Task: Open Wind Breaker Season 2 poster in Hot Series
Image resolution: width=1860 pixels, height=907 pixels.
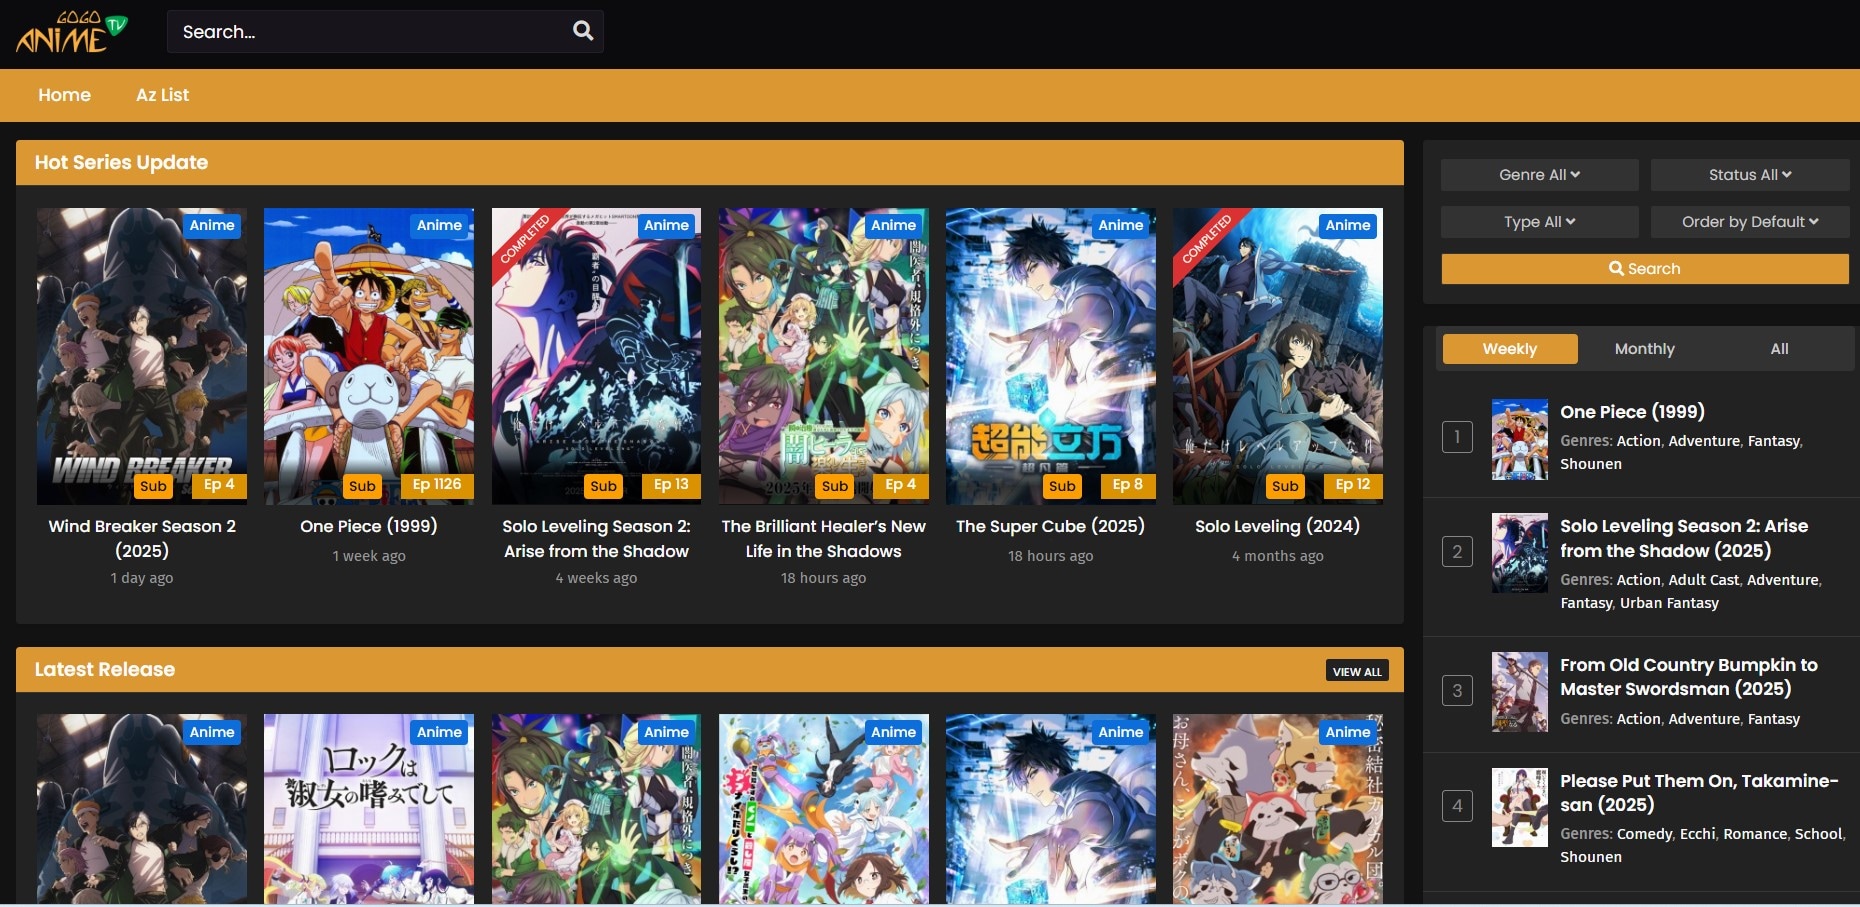Action: click(142, 356)
